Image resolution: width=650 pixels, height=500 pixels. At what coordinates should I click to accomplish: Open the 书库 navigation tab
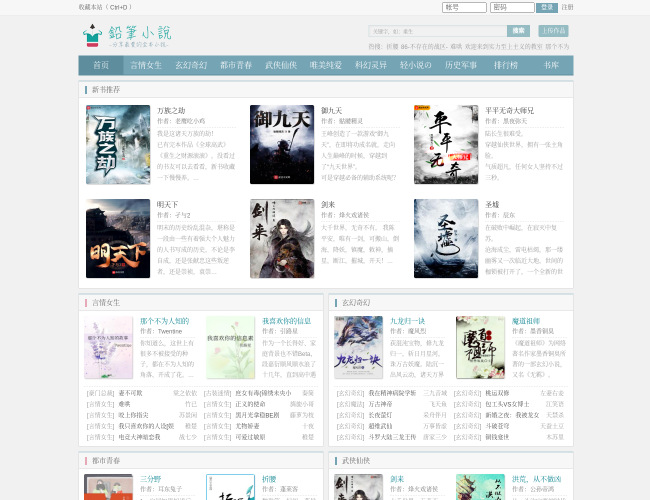(551, 65)
